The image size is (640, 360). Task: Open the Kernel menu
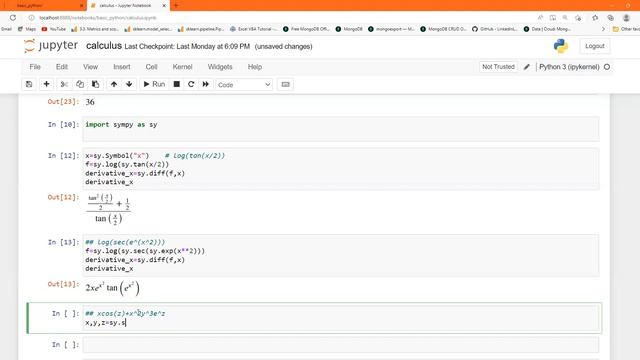pyautogui.click(x=182, y=67)
